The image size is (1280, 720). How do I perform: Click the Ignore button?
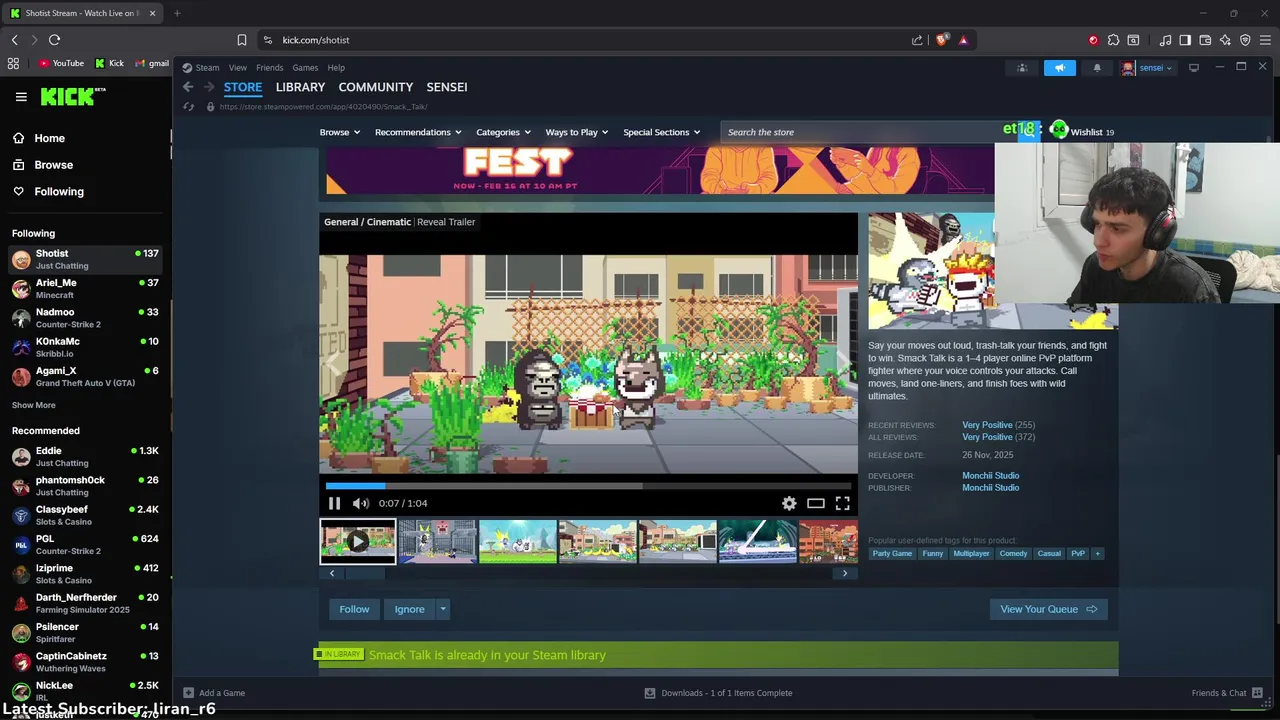[409, 609]
